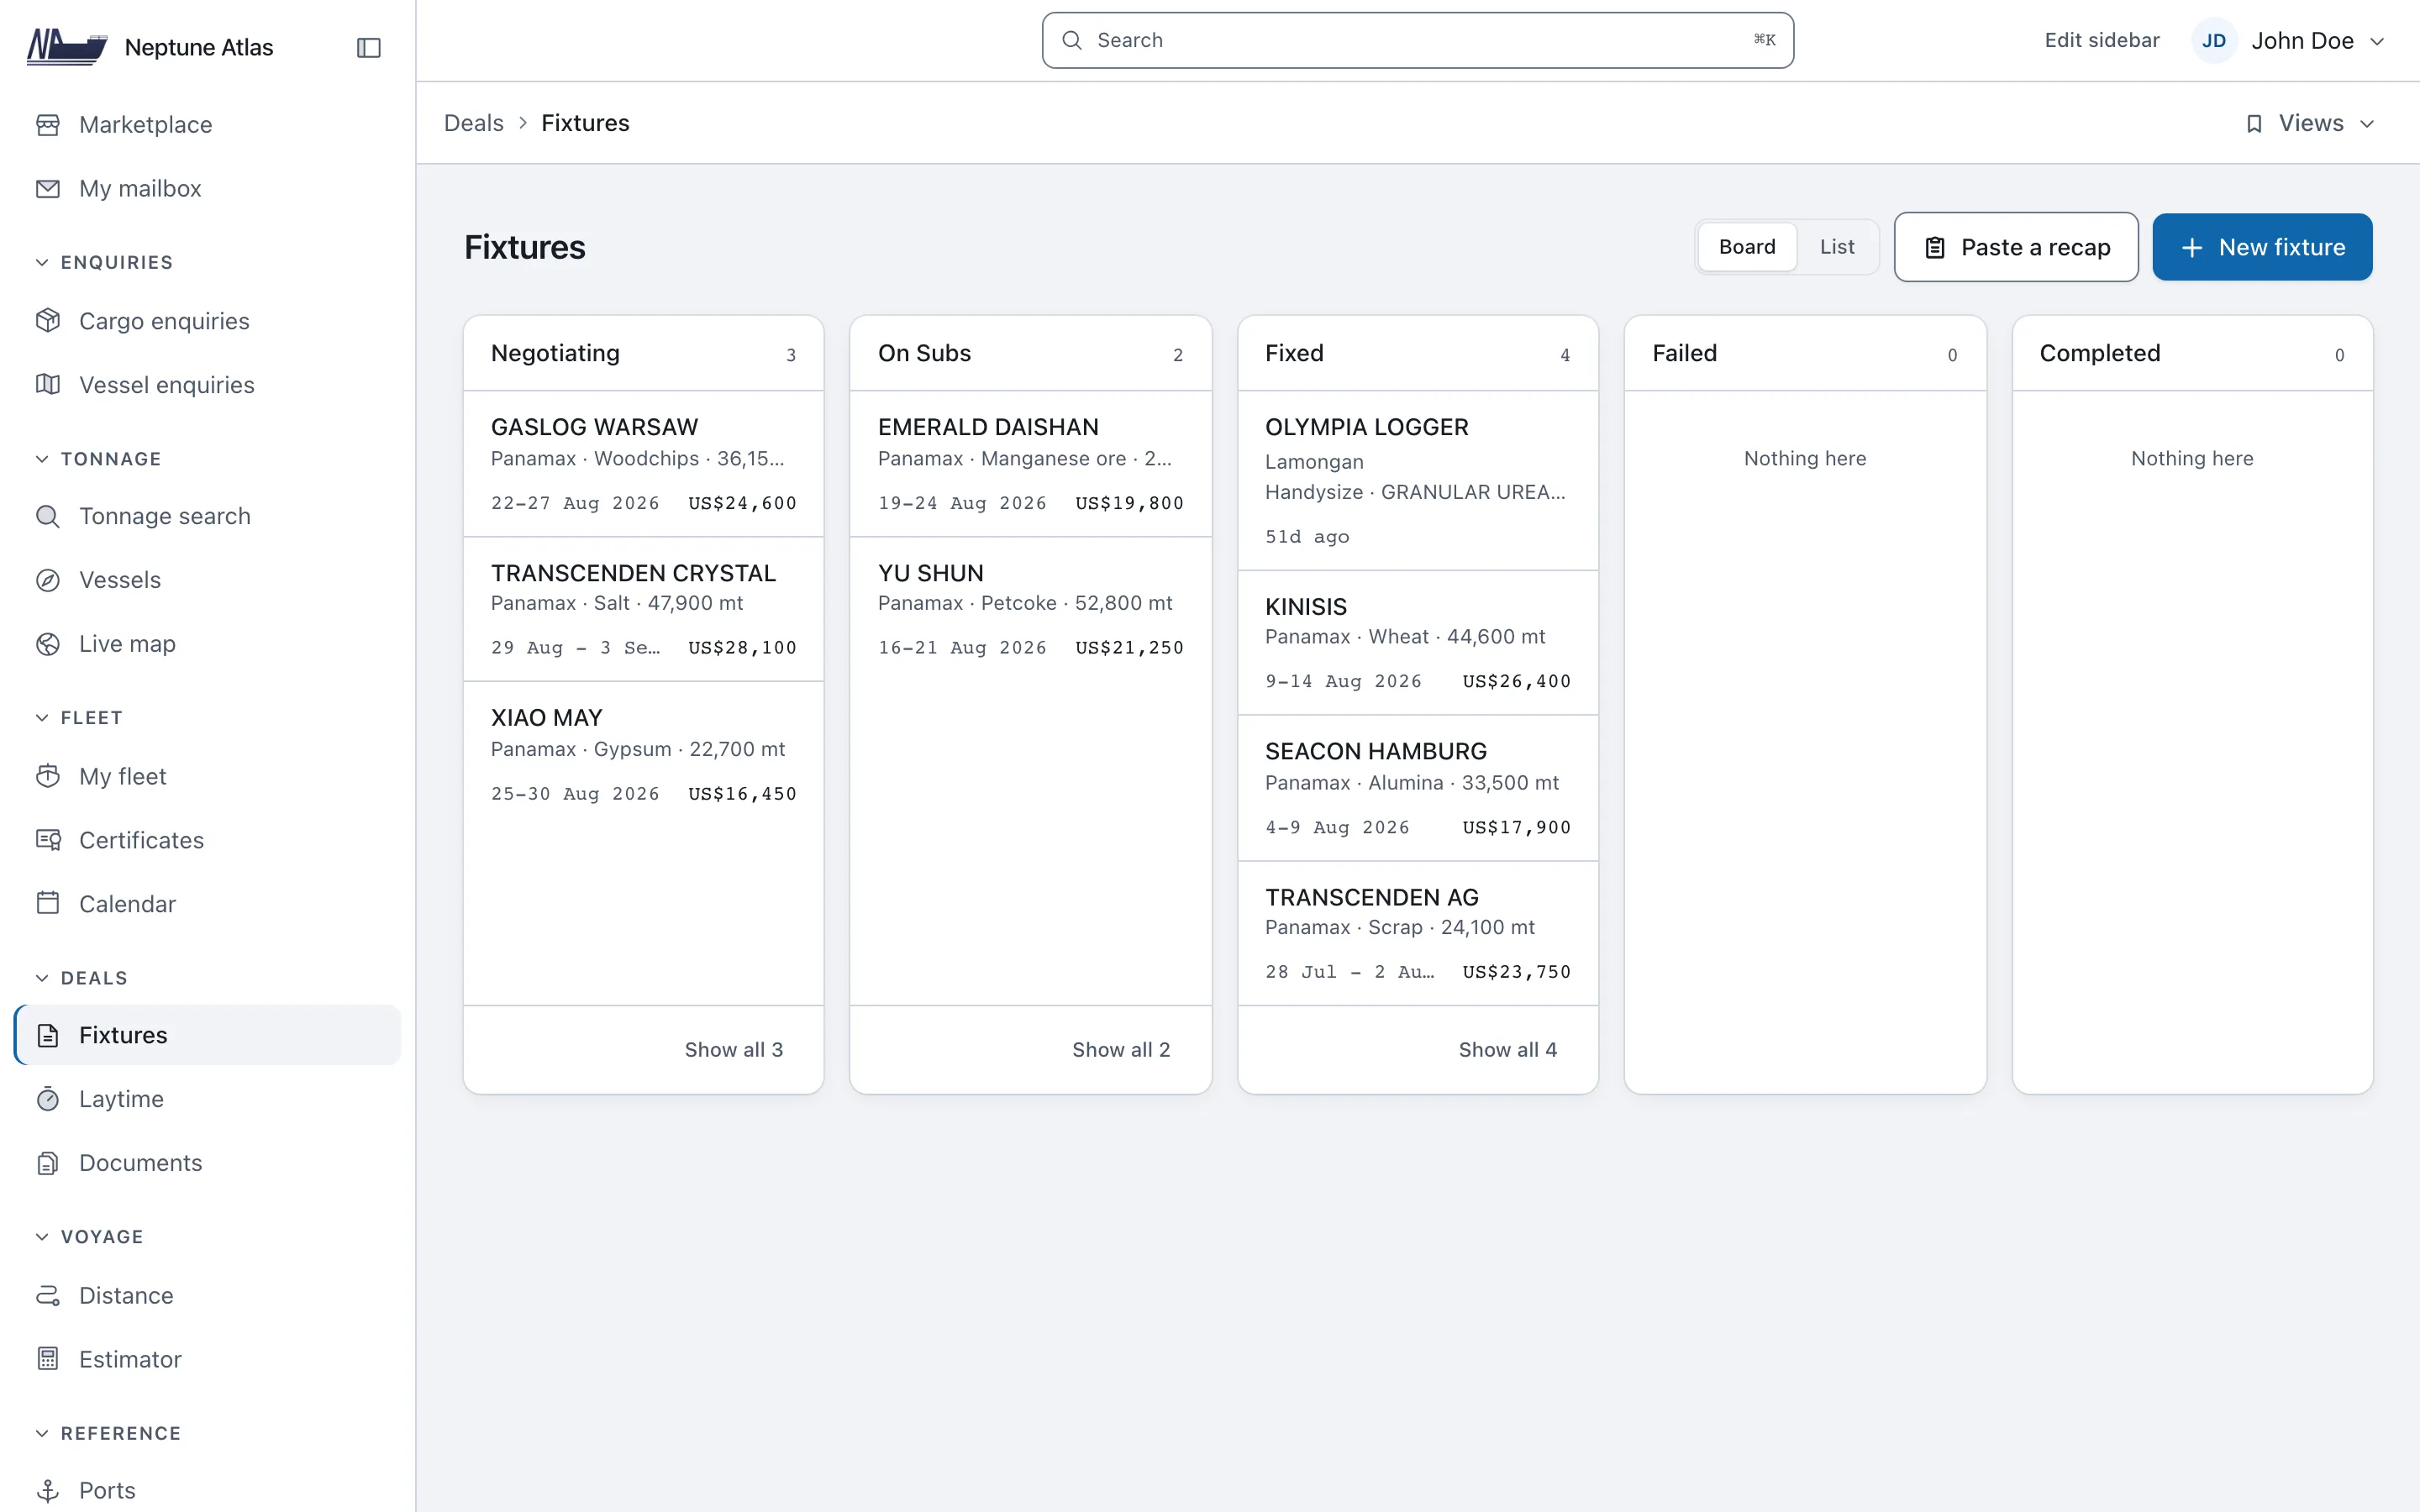Click the Distance route icon
This screenshot has height=1512, width=2420.
pyautogui.click(x=48, y=1295)
